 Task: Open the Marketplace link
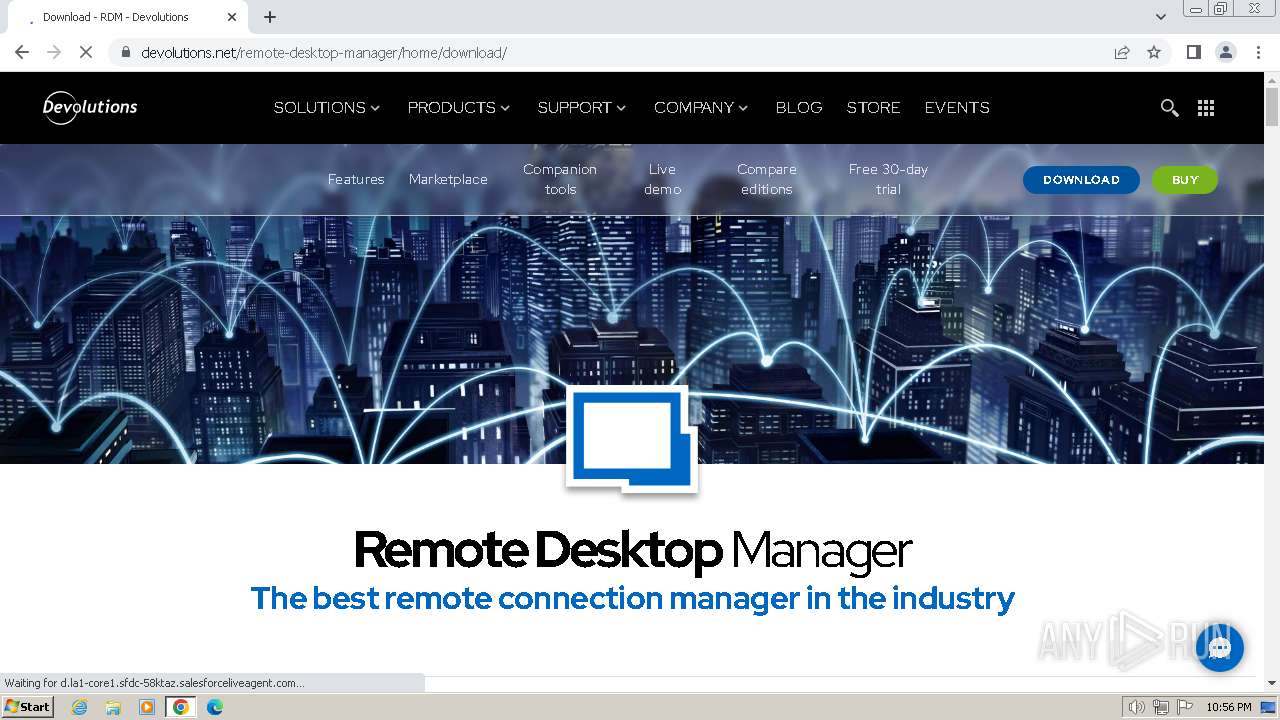coord(448,179)
